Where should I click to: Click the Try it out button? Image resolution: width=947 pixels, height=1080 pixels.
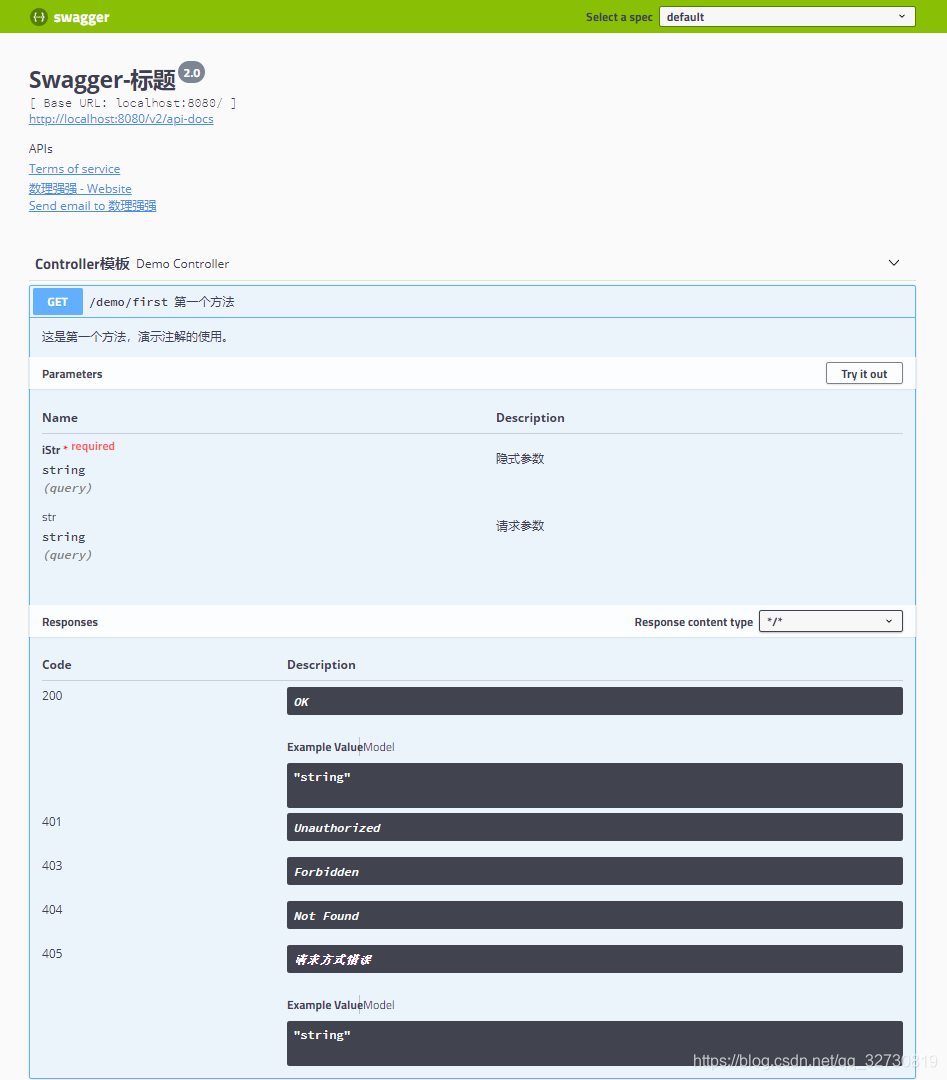pos(864,373)
